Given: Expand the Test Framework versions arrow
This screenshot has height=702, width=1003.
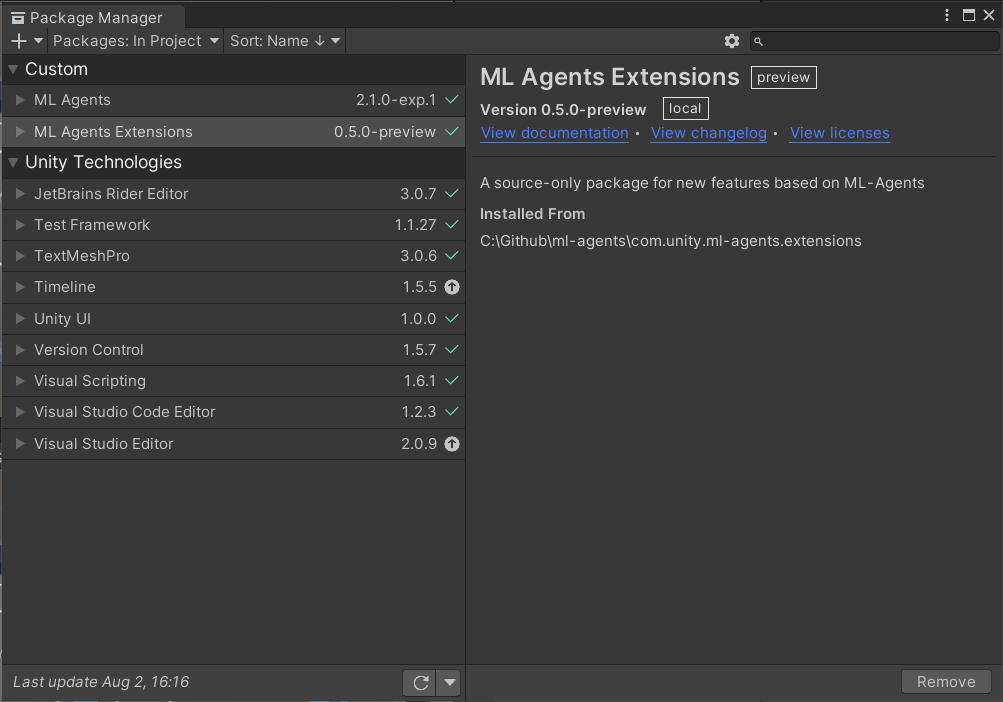Looking at the screenshot, I should point(20,225).
